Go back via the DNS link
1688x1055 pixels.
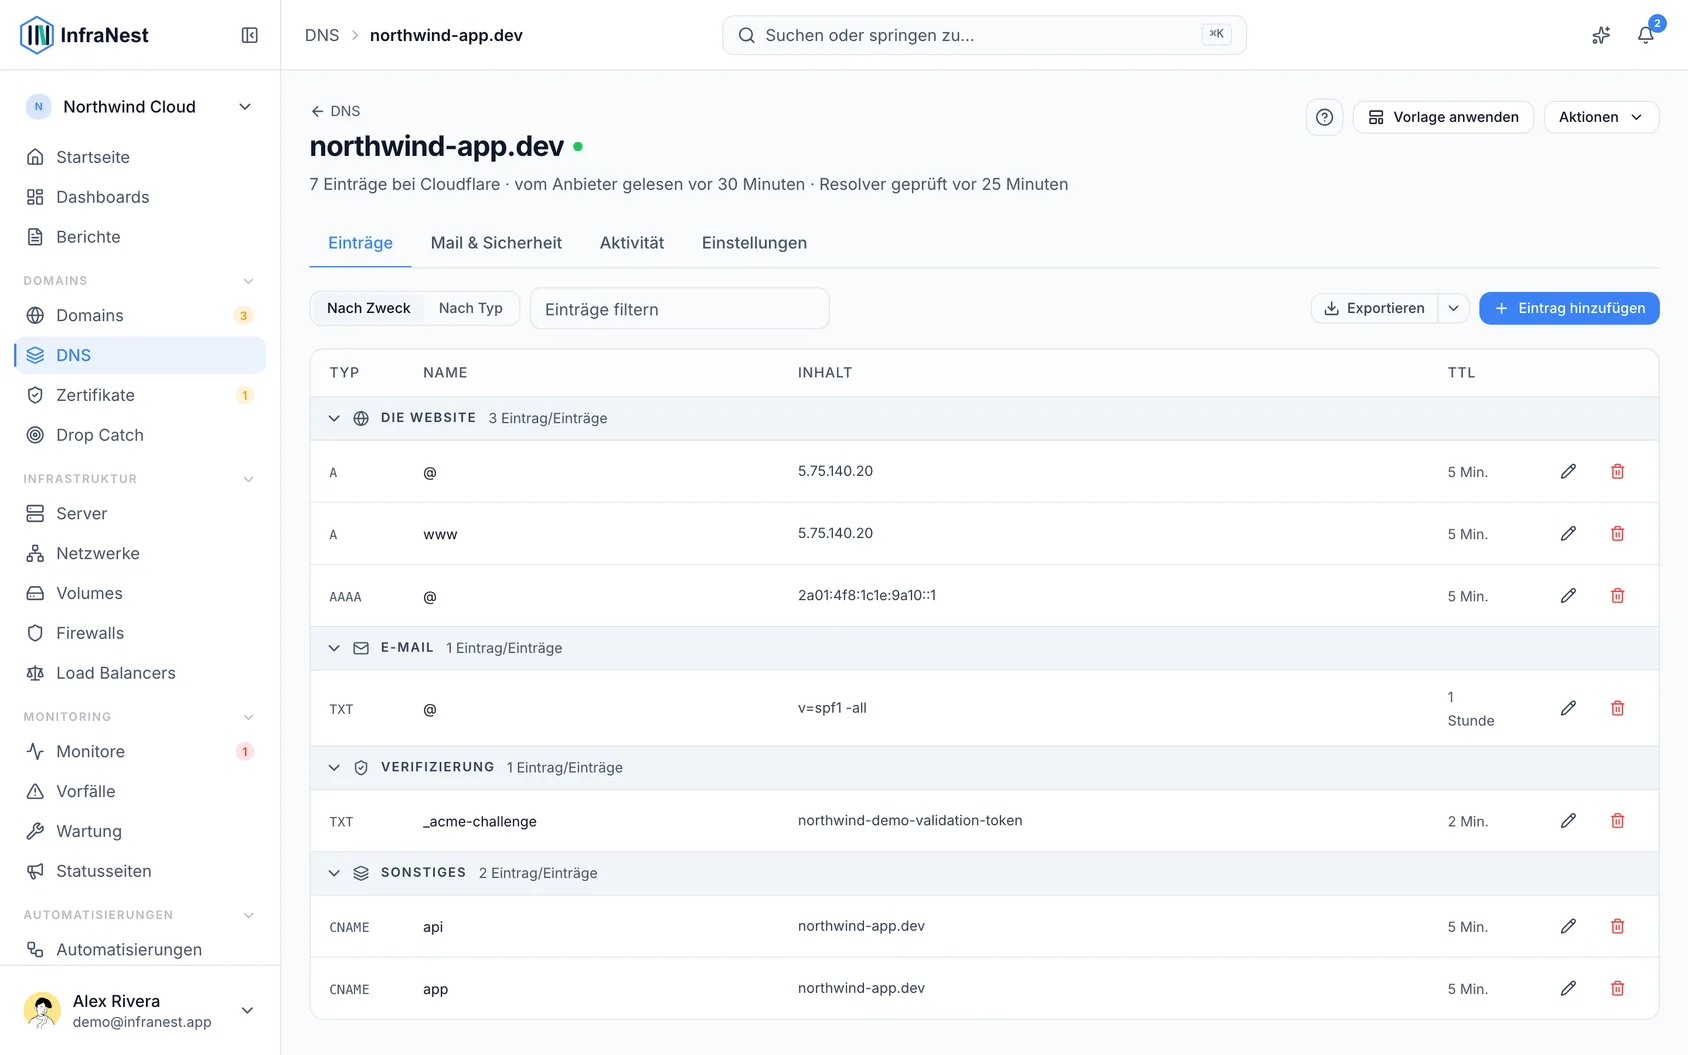[335, 111]
